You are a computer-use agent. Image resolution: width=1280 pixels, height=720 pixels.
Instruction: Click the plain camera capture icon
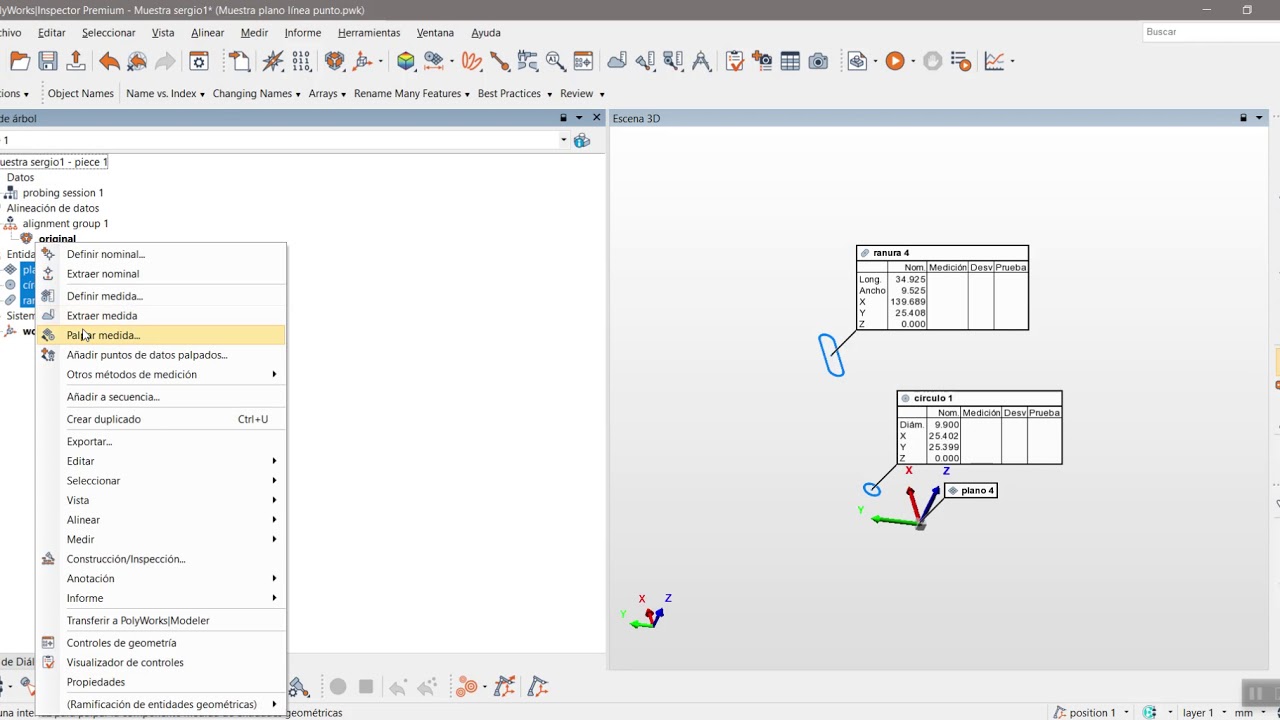[x=818, y=61]
